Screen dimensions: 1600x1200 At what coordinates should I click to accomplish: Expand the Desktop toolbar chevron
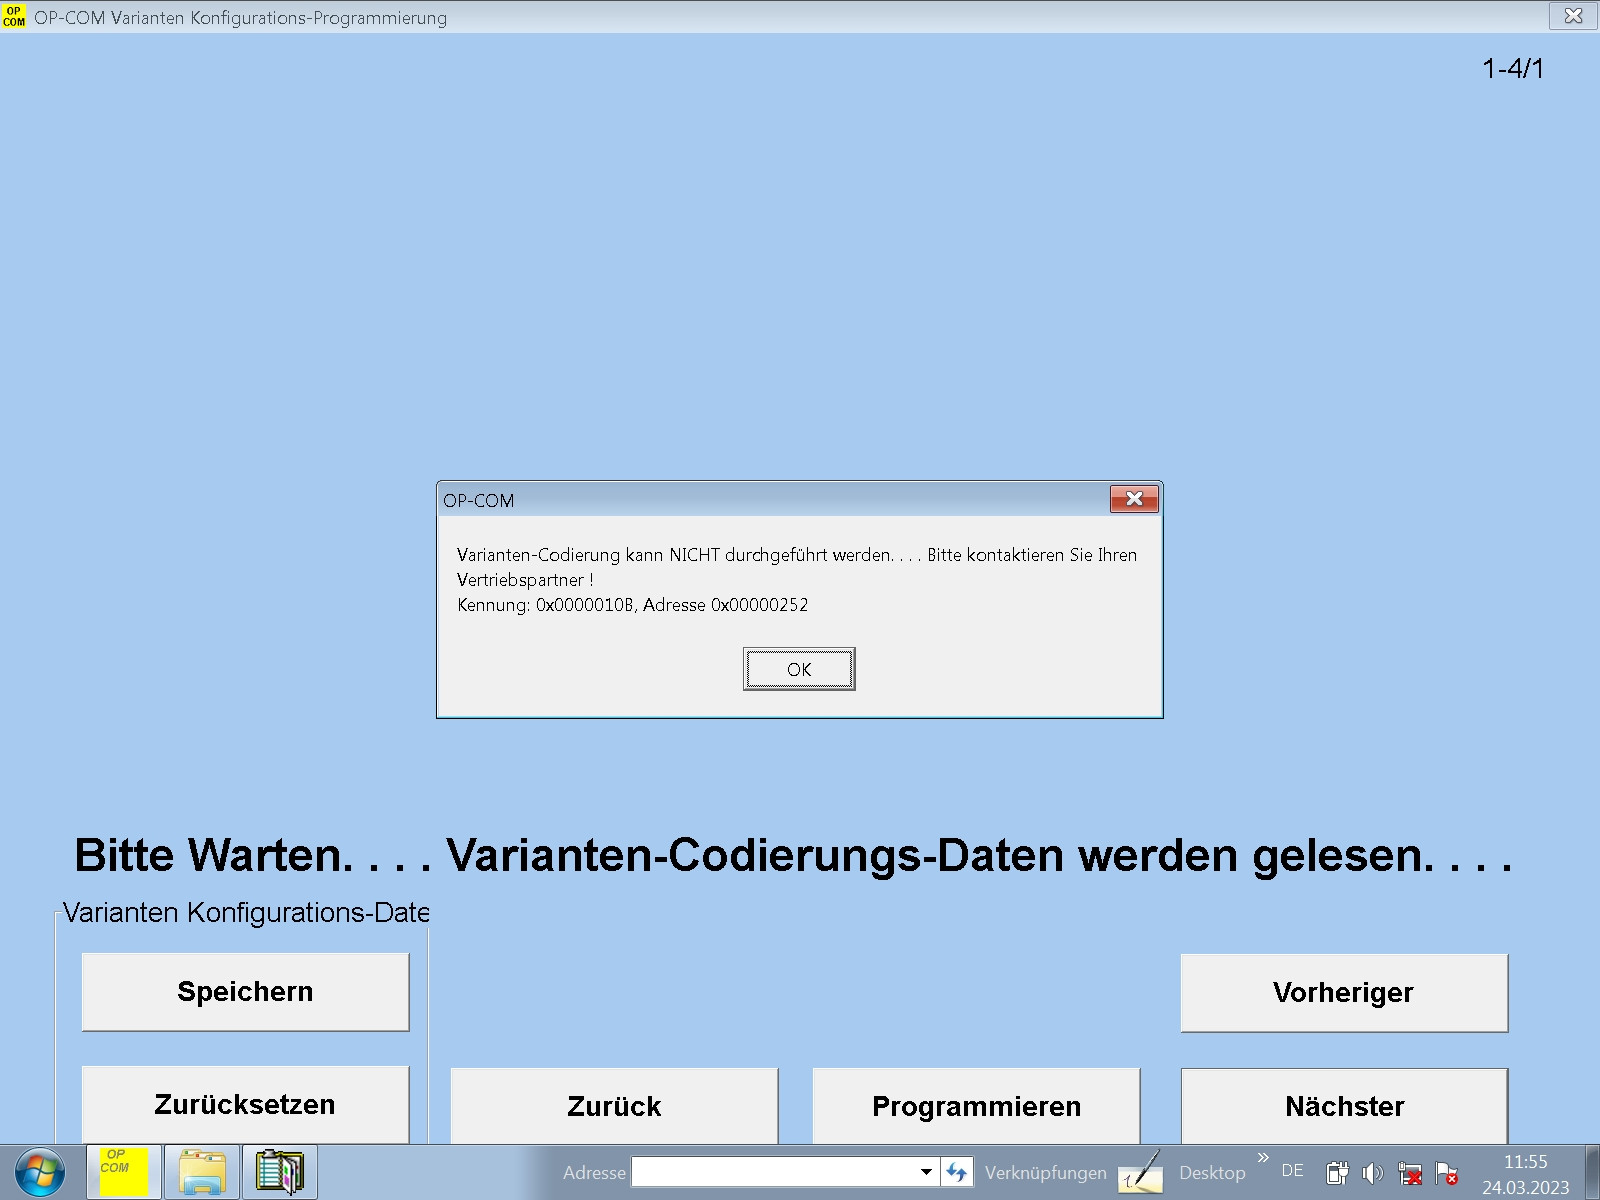[1263, 1158]
